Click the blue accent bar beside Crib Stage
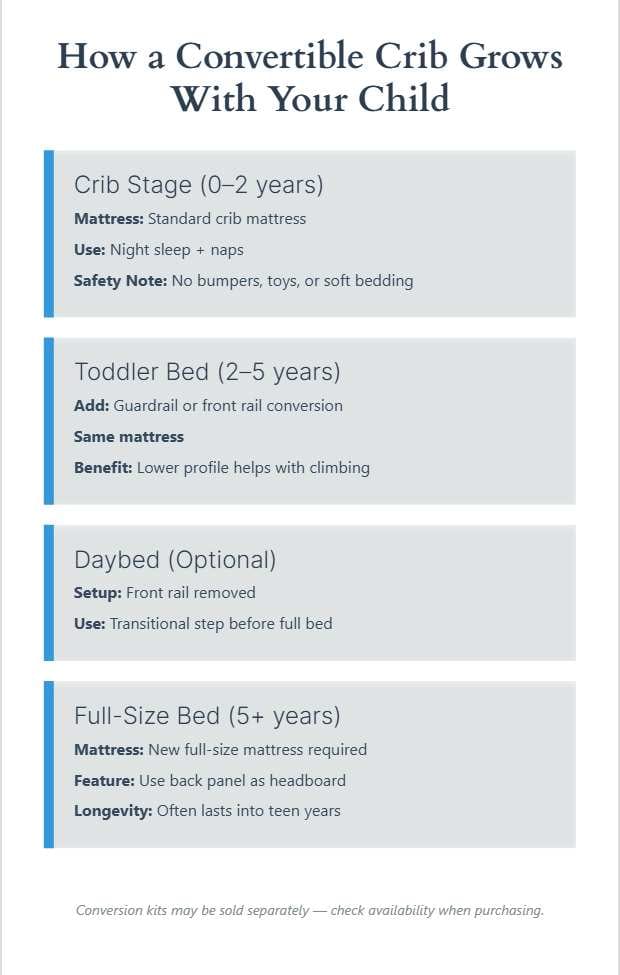This screenshot has height=975, width=620. tap(49, 234)
